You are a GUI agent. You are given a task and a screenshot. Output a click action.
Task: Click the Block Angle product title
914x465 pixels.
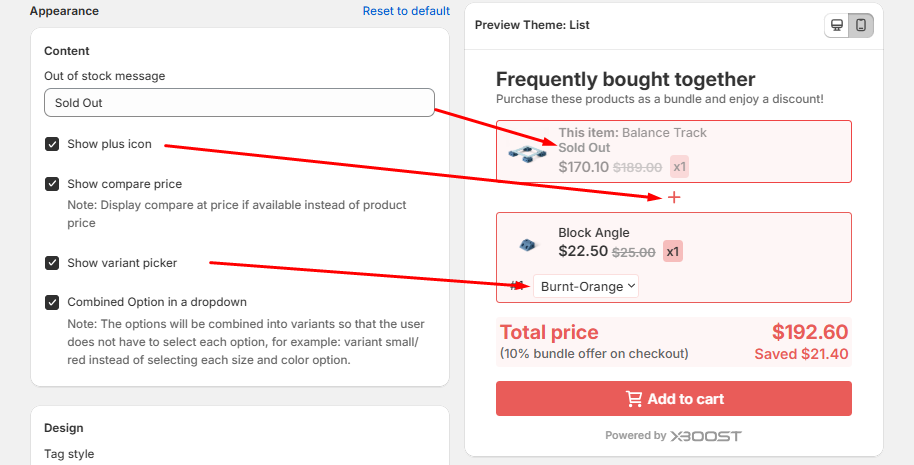pos(594,233)
